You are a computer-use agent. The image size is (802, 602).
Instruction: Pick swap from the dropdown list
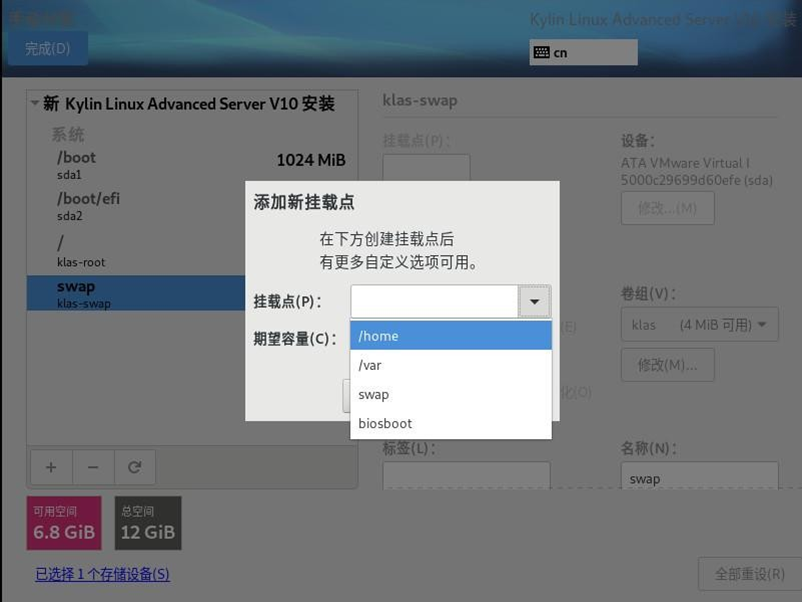coord(451,394)
